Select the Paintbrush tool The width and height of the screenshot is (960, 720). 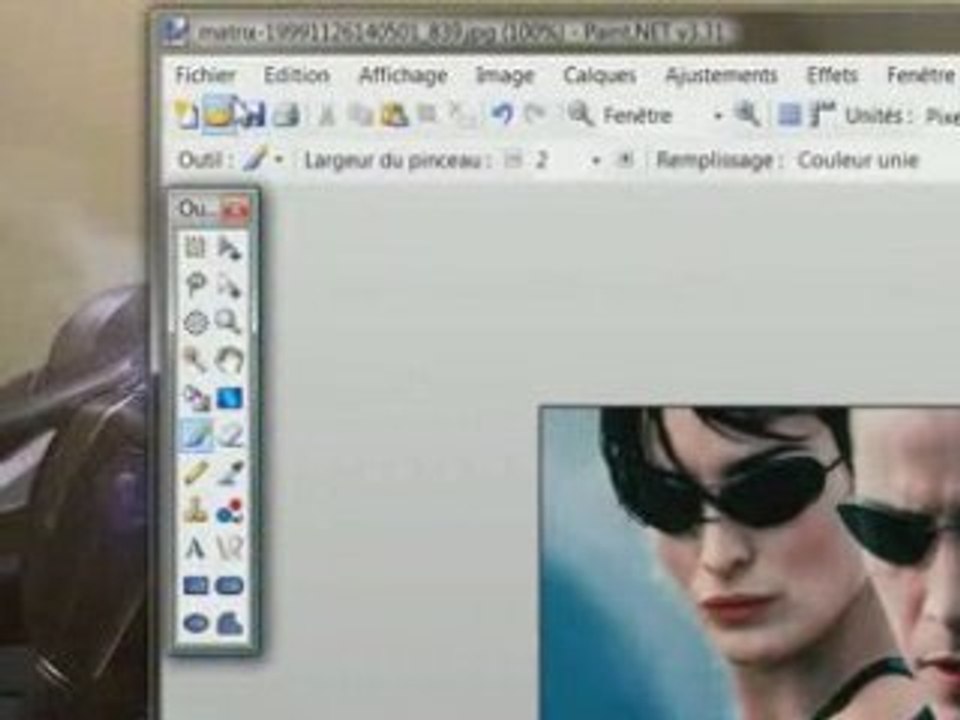click(196, 435)
